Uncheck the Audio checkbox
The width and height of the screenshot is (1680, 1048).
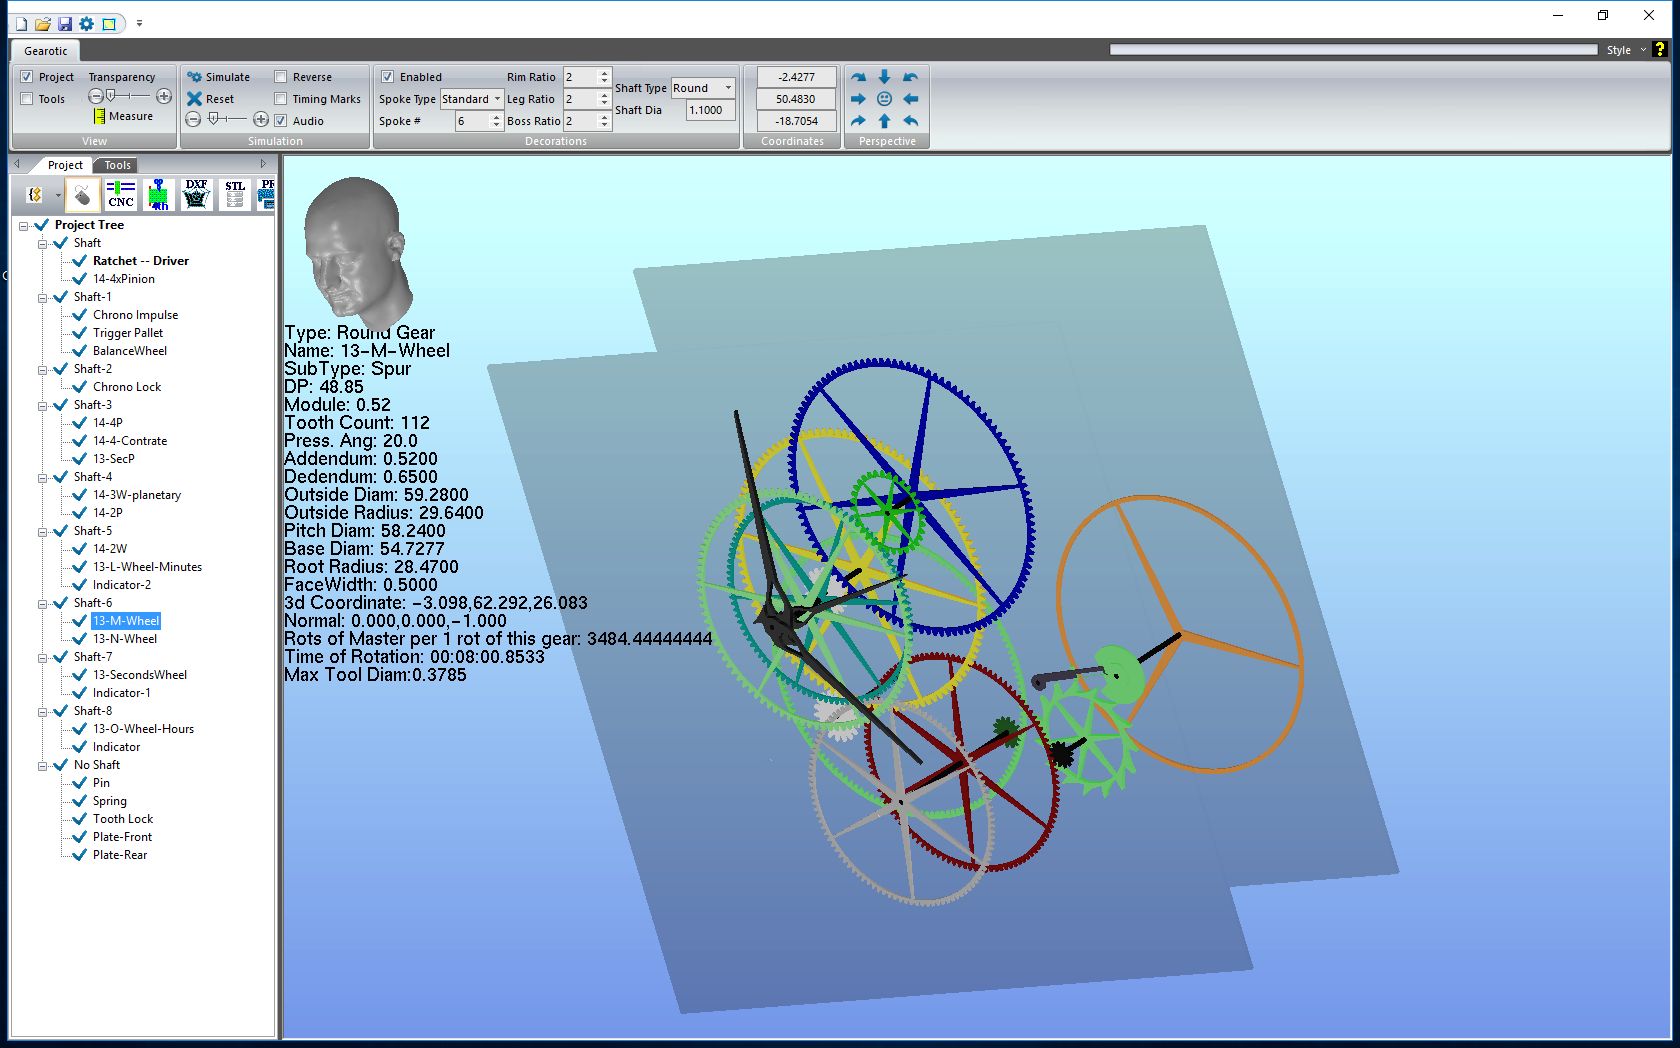[x=281, y=121]
